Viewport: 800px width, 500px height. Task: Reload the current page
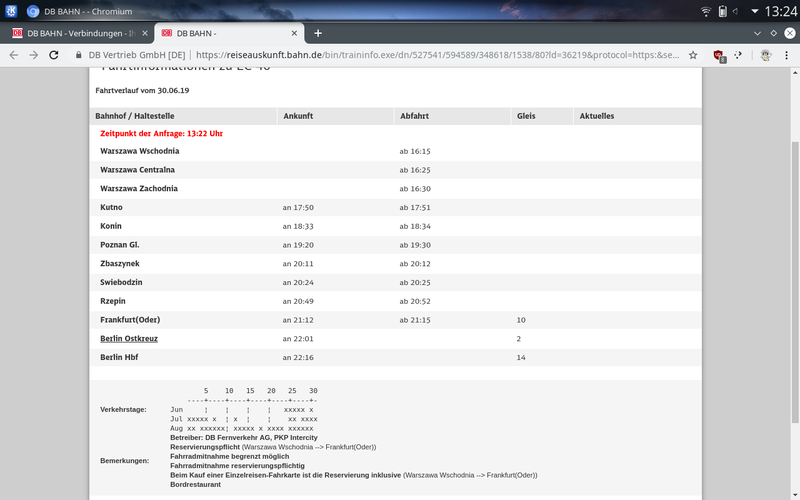[54, 55]
